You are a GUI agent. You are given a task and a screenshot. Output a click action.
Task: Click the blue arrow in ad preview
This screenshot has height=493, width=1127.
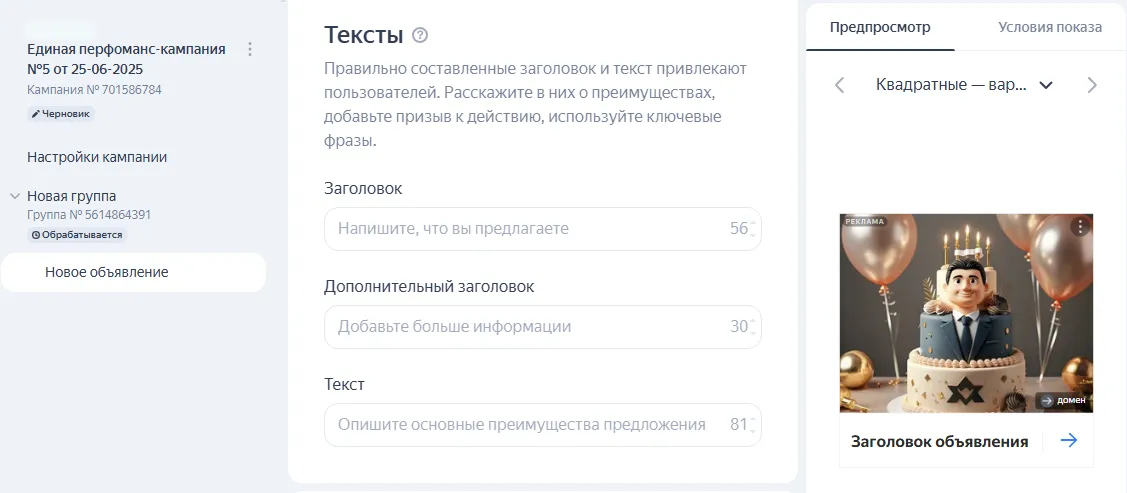1069,441
